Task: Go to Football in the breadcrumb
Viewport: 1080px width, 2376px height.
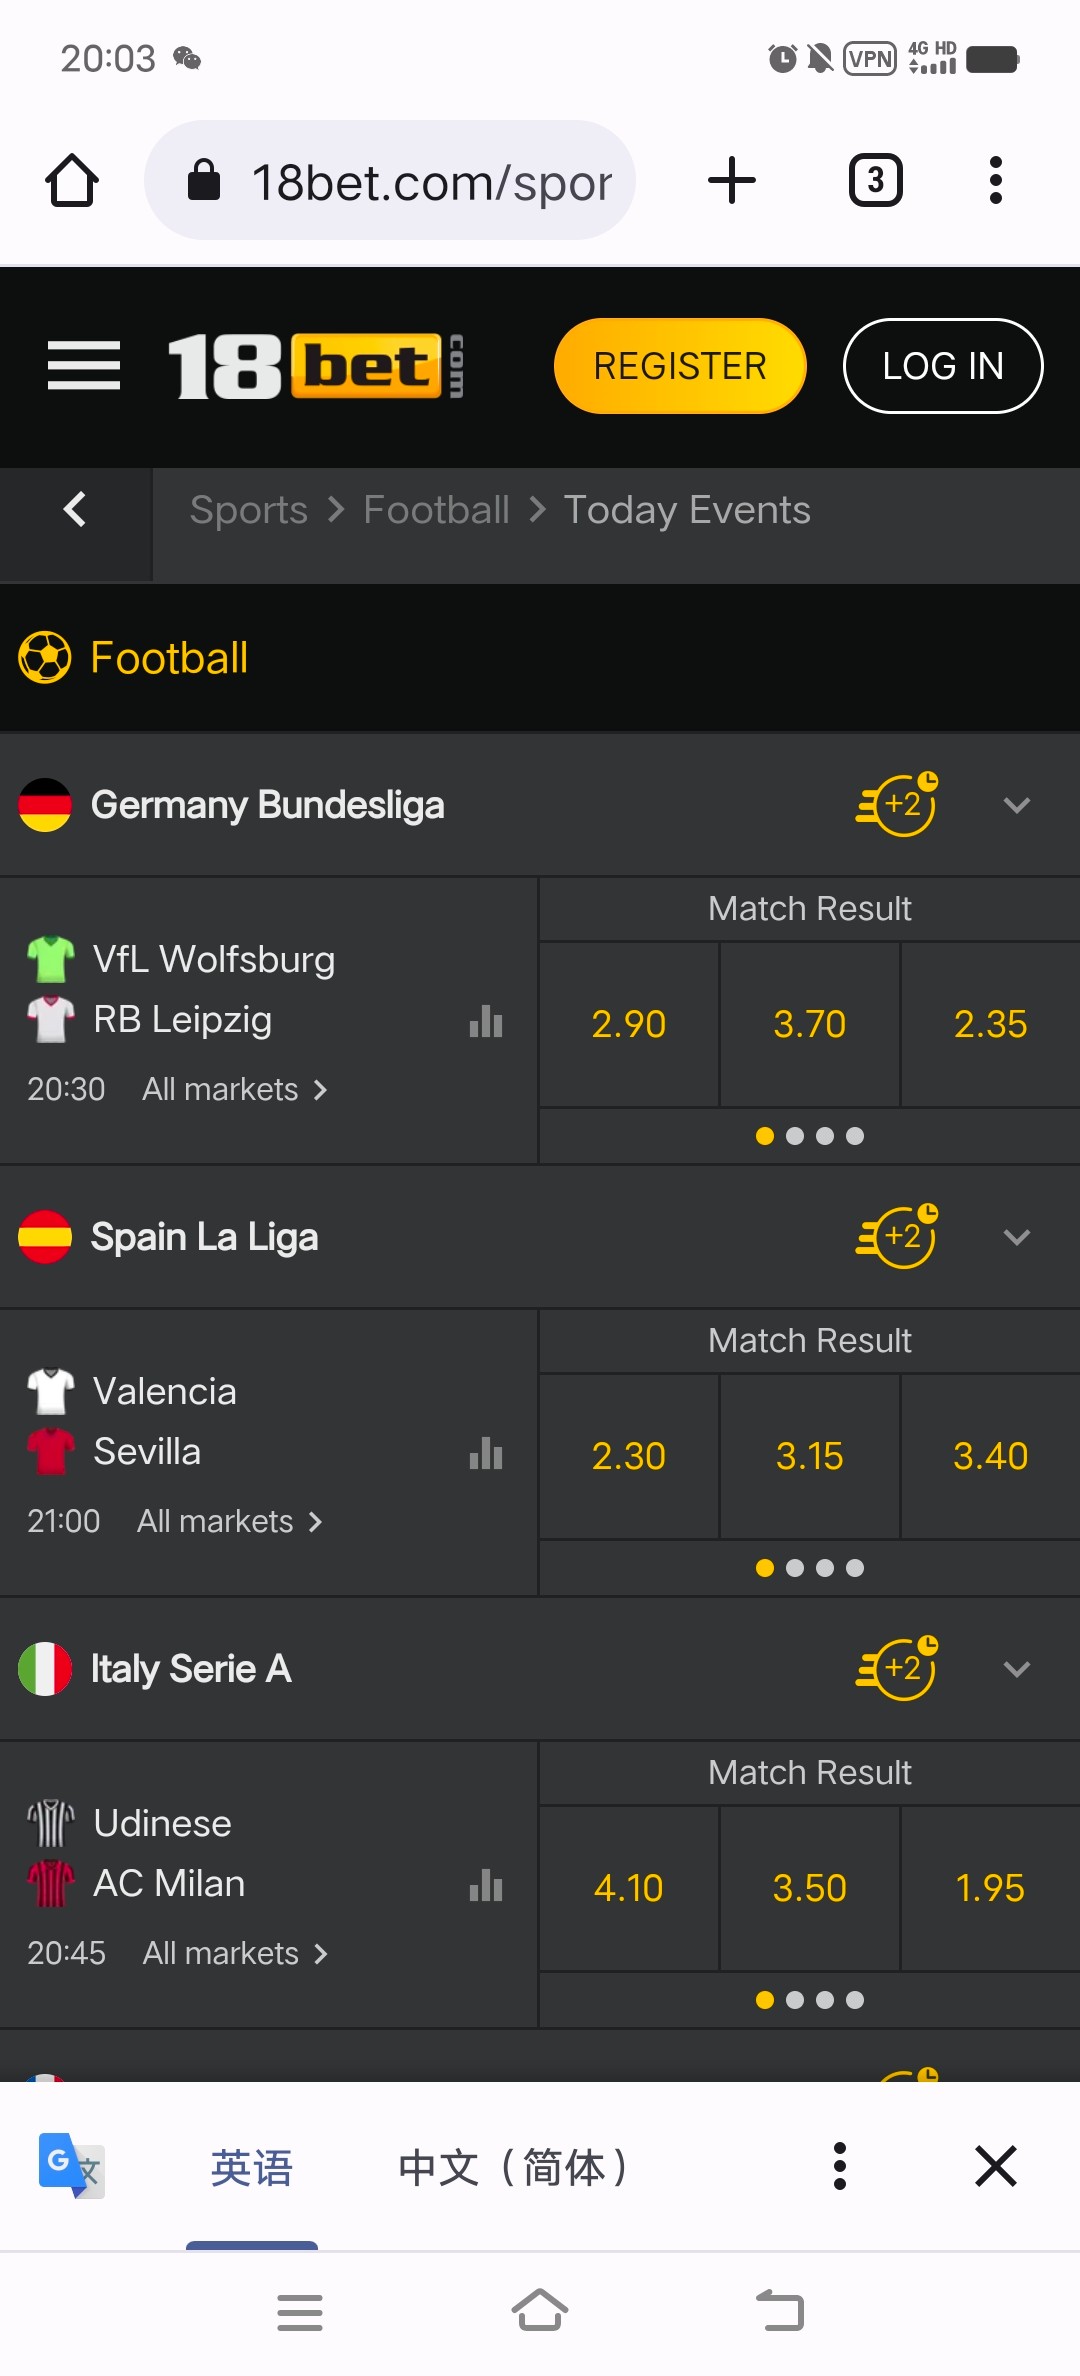Action: coord(436,510)
